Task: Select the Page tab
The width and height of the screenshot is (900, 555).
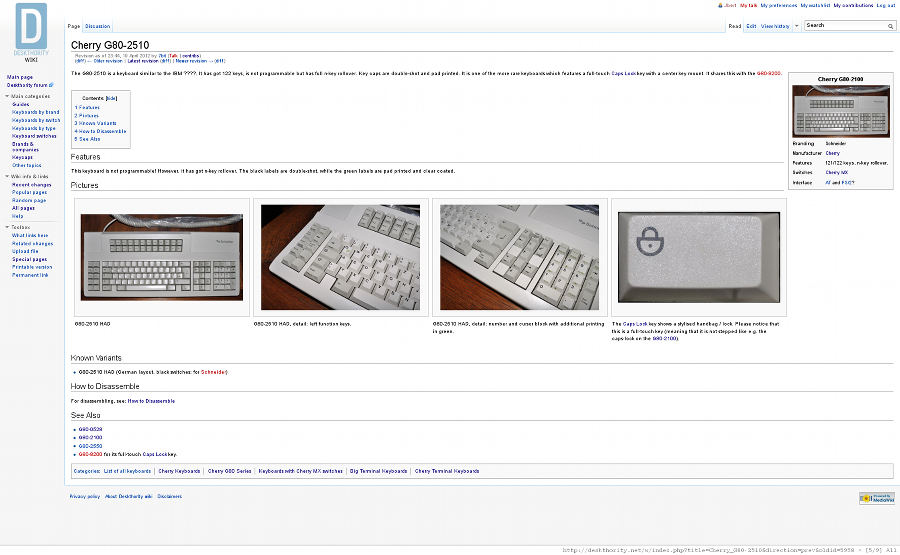Action: (73, 26)
